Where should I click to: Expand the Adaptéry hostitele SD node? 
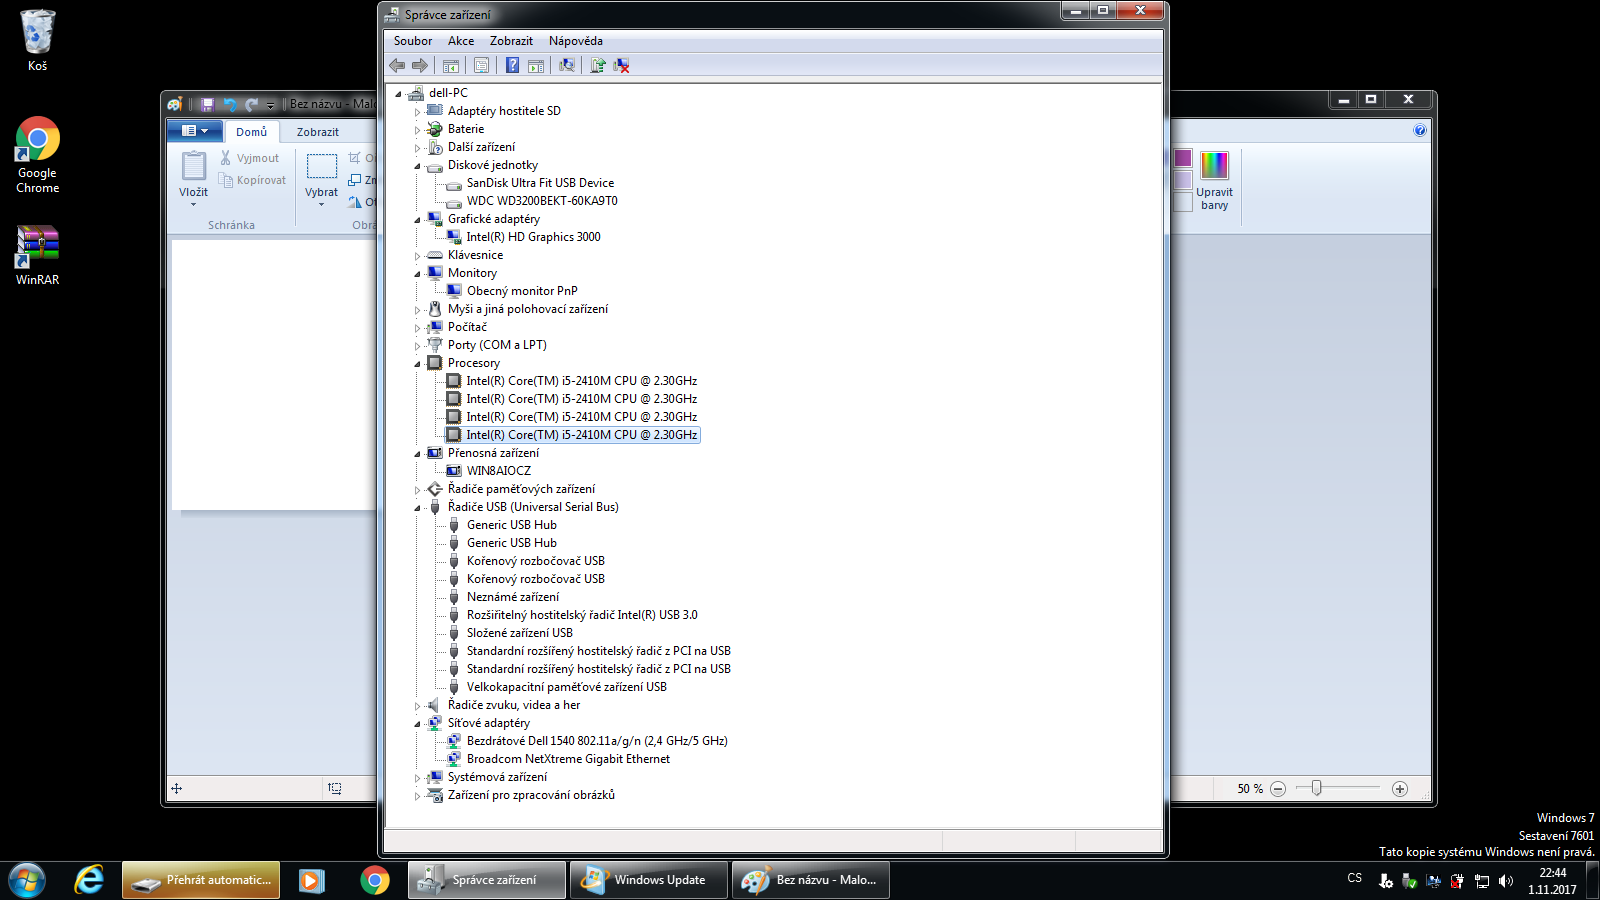(418, 112)
